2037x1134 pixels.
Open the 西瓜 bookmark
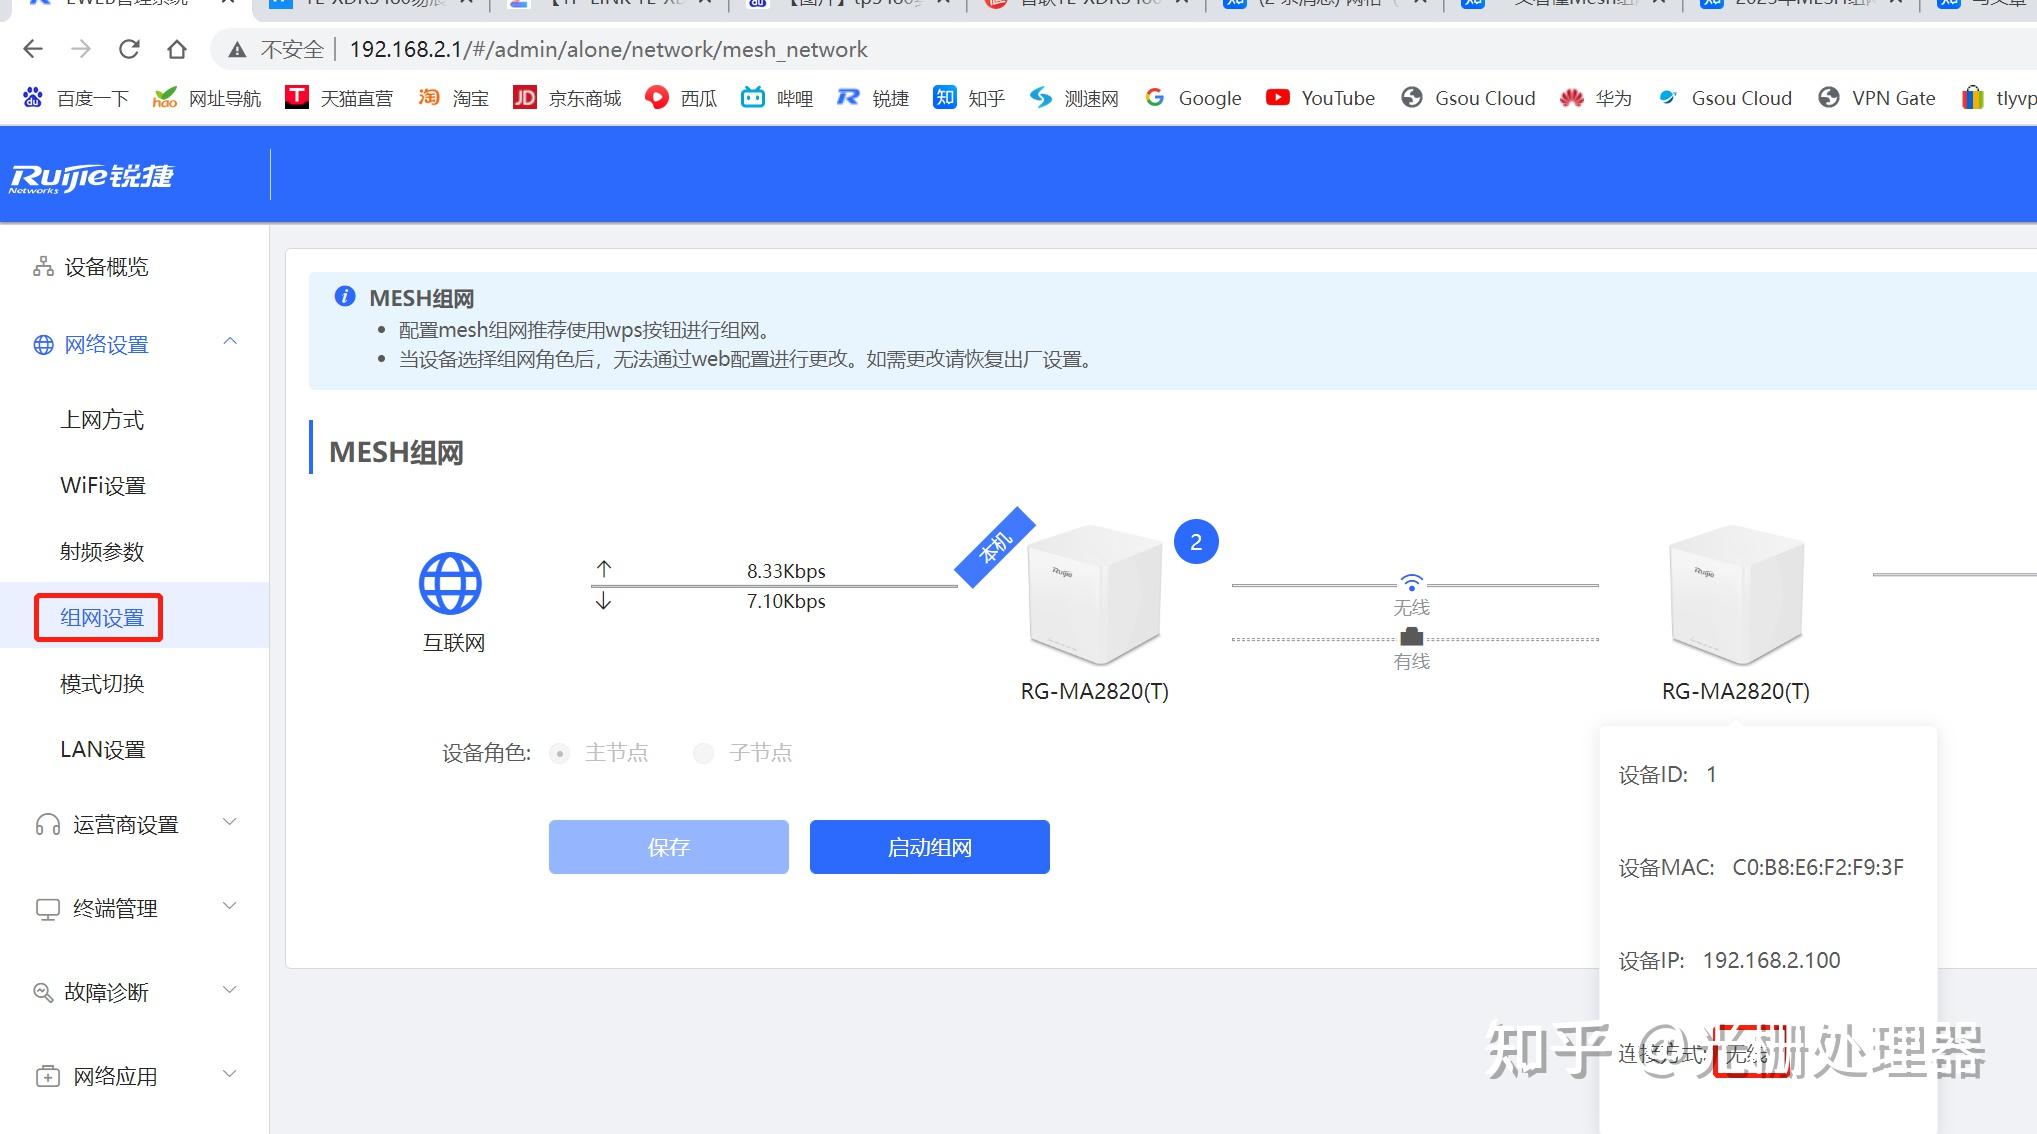[681, 98]
